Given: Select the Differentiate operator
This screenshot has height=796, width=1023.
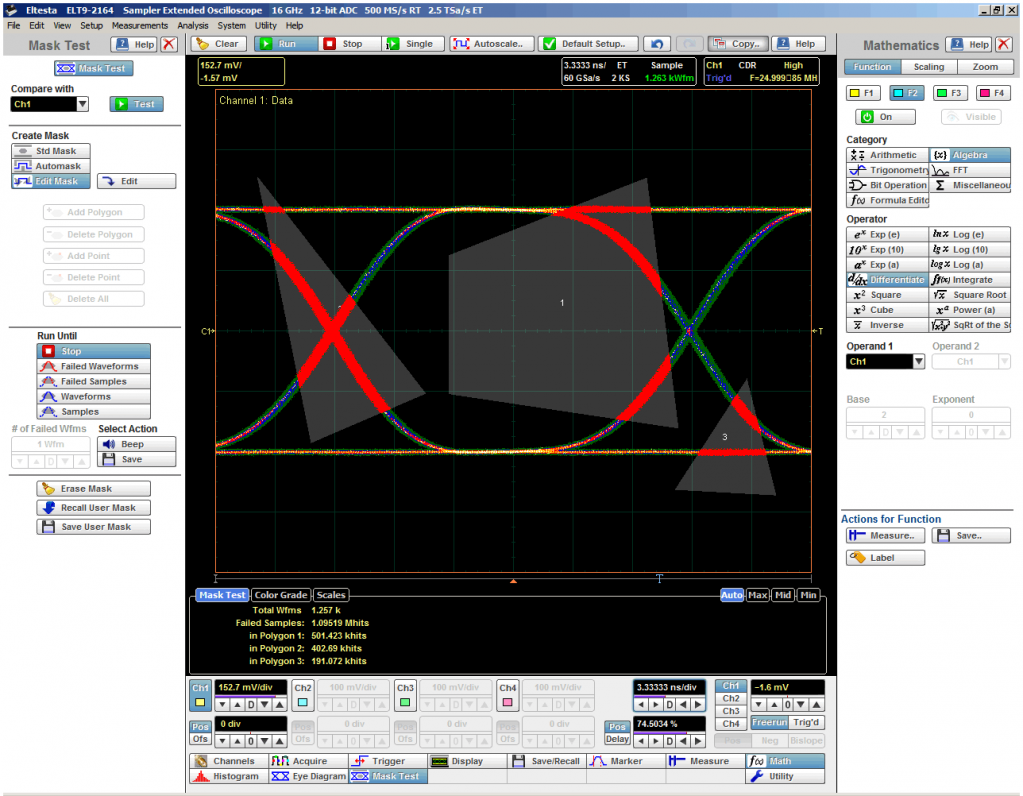Looking at the screenshot, I should 887,280.
